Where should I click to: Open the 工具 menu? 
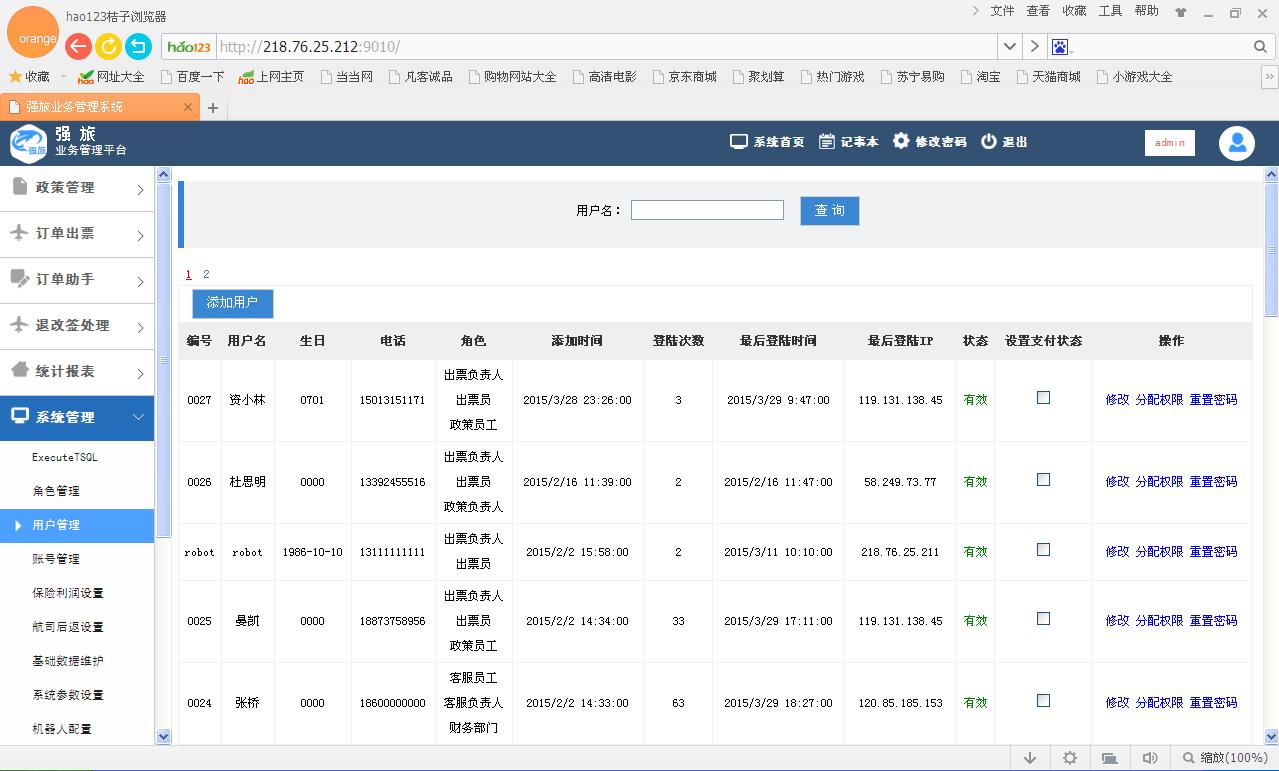pos(1110,11)
